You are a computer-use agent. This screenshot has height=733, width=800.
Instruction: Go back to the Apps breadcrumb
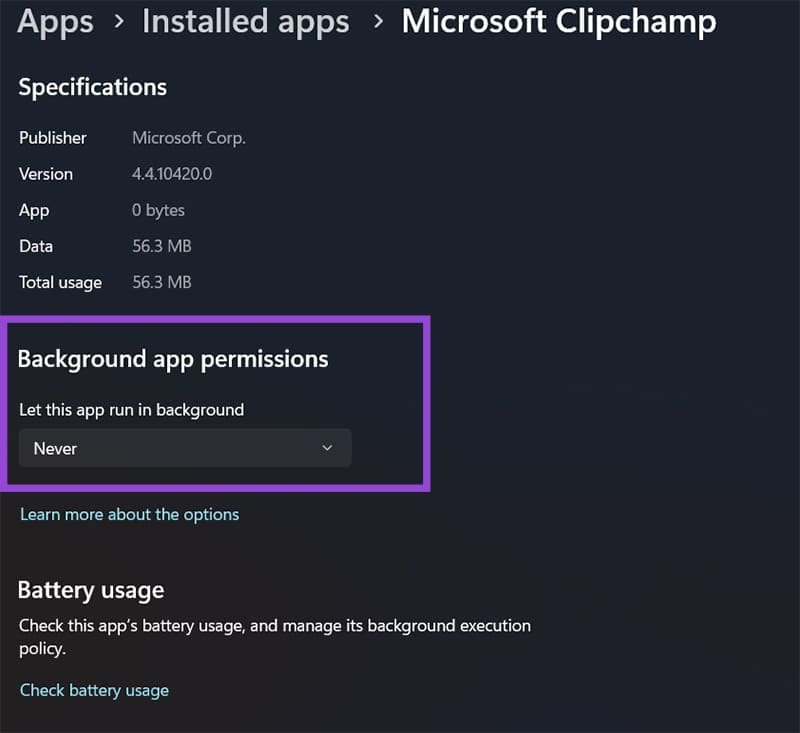(57, 21)
